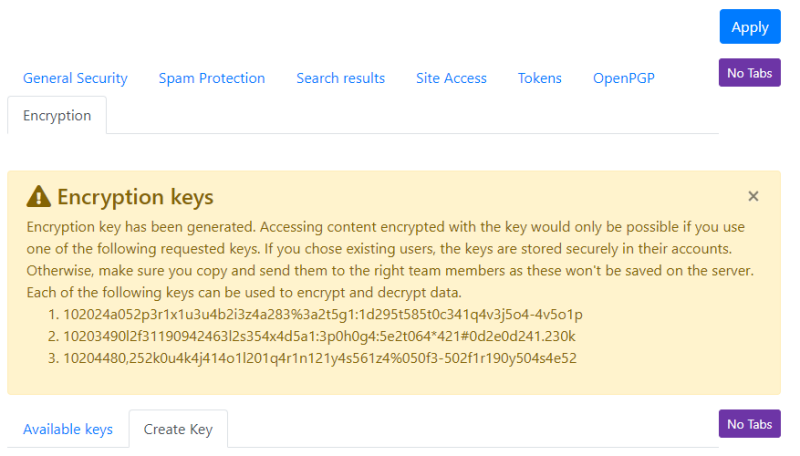Screen dimensions: 800x456
Task: Select the Create Key tab
Action: 178,429
